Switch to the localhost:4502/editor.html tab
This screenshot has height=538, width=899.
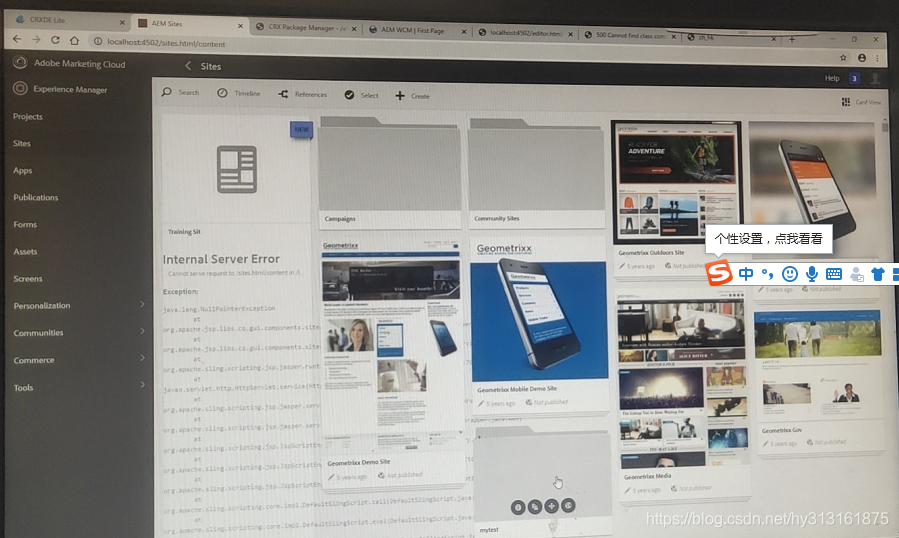point(525,33)
